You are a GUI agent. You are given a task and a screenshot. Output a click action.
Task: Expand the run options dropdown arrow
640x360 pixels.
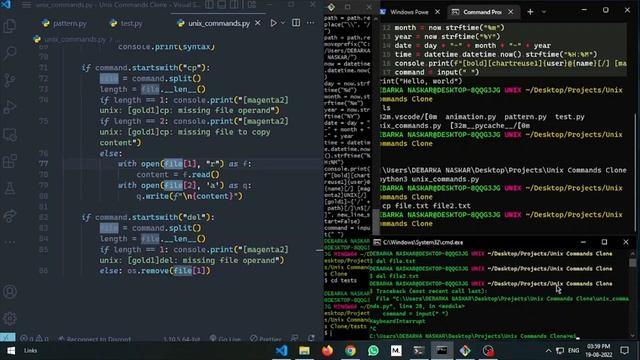pos(283,23)
